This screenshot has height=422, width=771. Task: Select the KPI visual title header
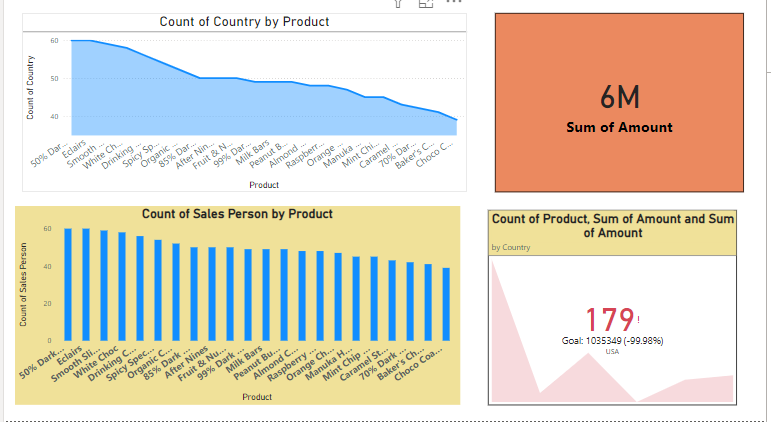612,225
